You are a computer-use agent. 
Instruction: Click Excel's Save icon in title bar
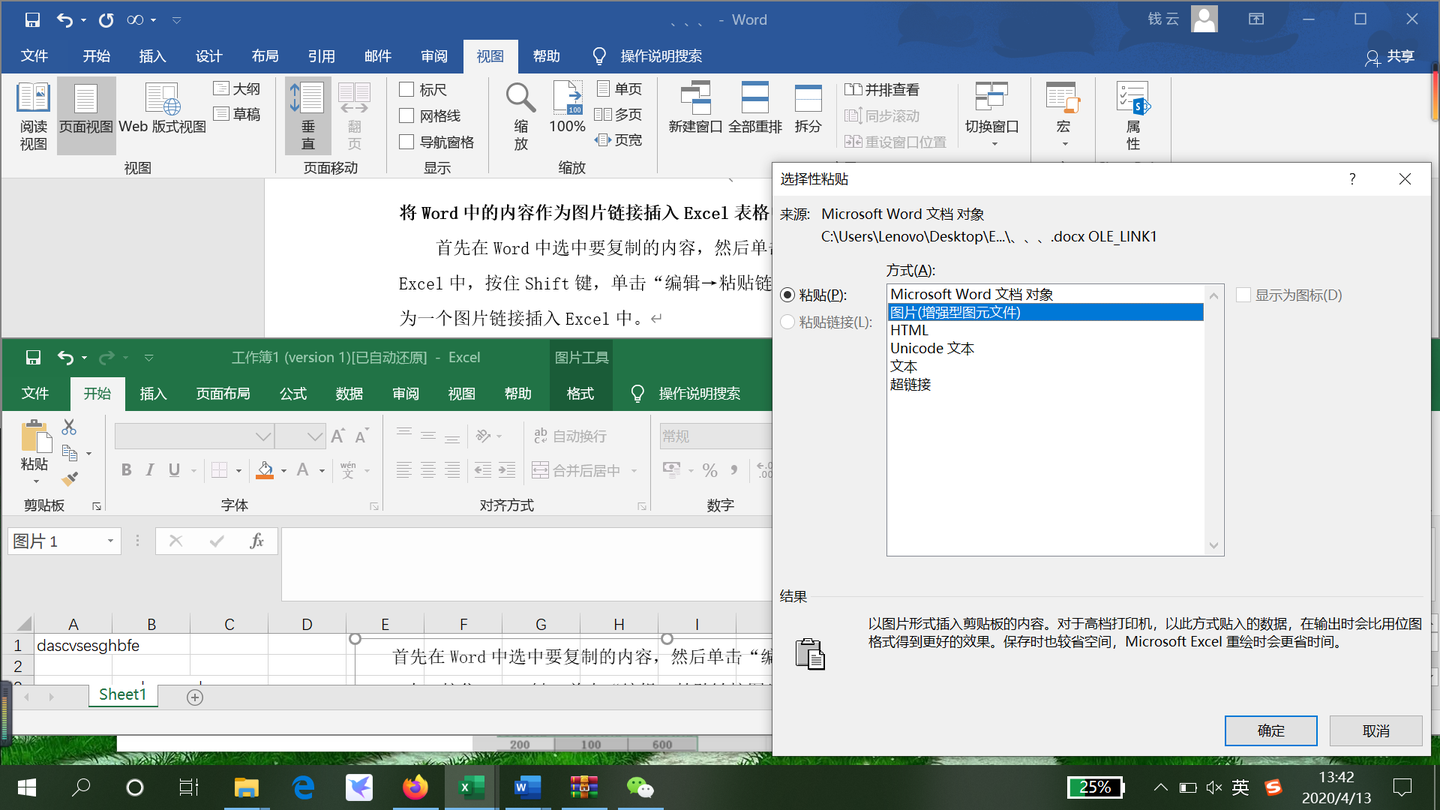33,357
